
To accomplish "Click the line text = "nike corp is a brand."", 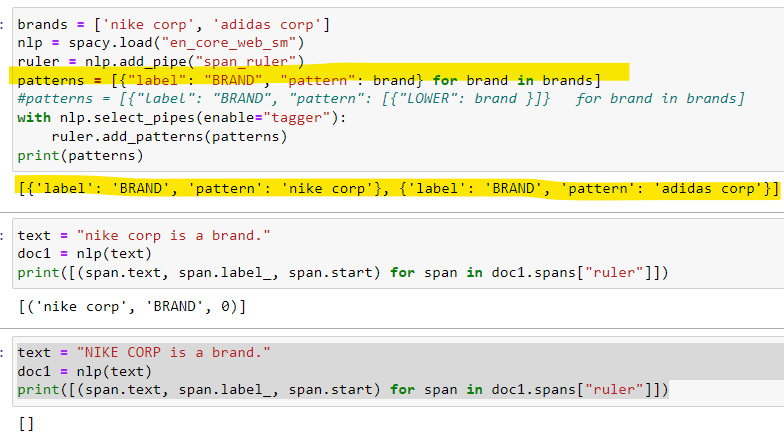I will (144, 236).
